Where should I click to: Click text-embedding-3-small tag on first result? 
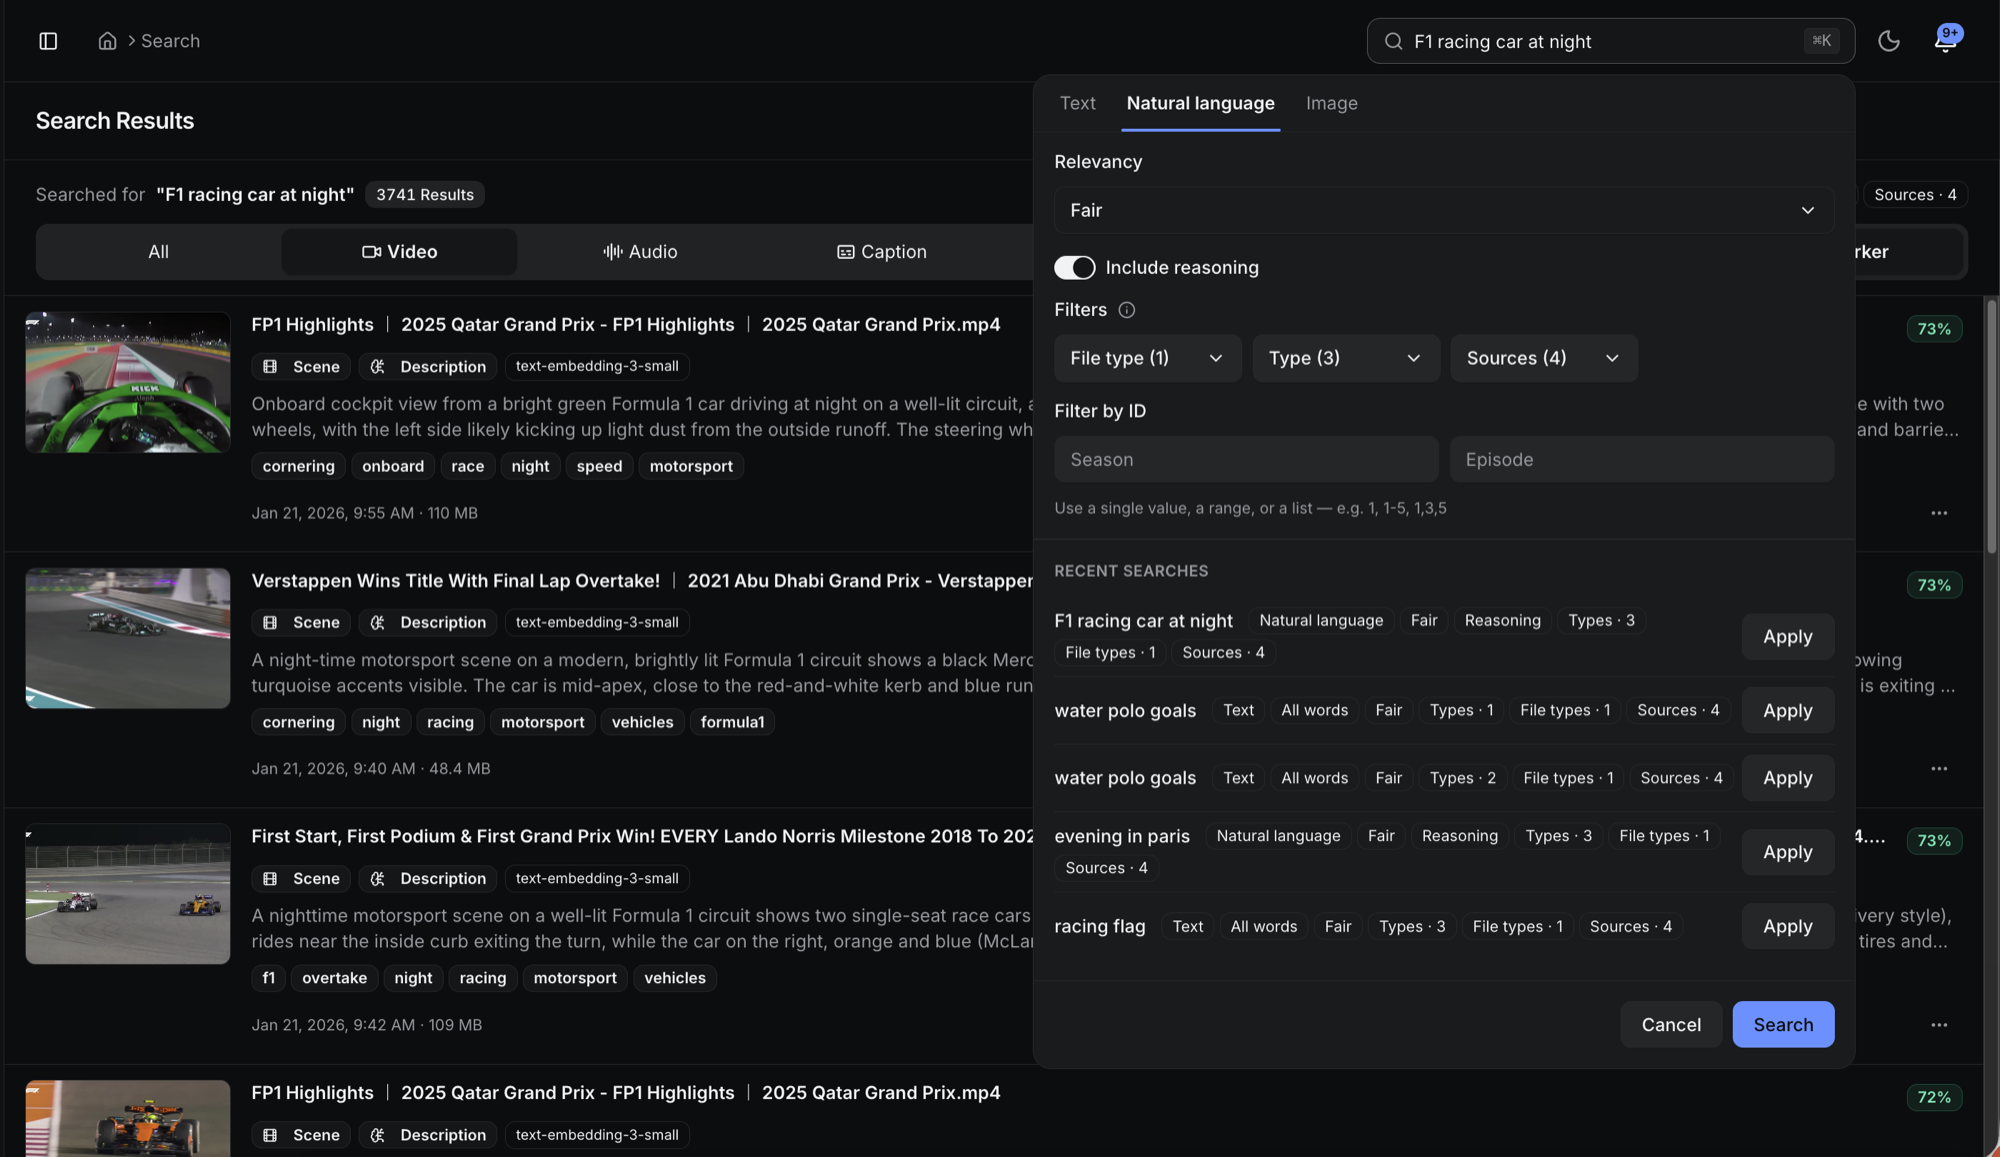(597, 367)
